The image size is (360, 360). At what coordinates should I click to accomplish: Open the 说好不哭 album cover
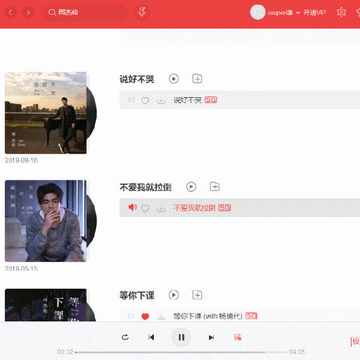46,113
